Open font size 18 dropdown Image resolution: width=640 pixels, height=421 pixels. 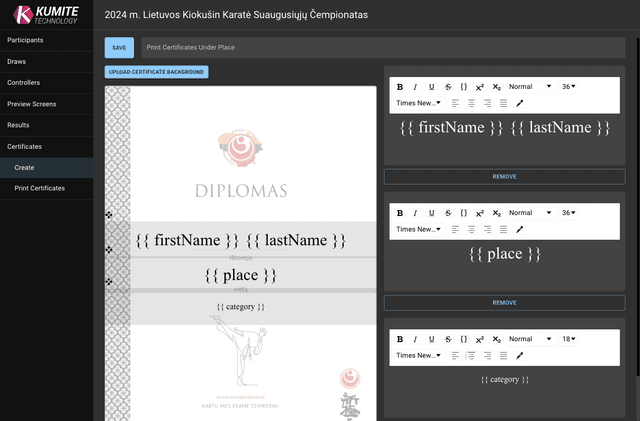pyautogui.click(x=568, y=339)
